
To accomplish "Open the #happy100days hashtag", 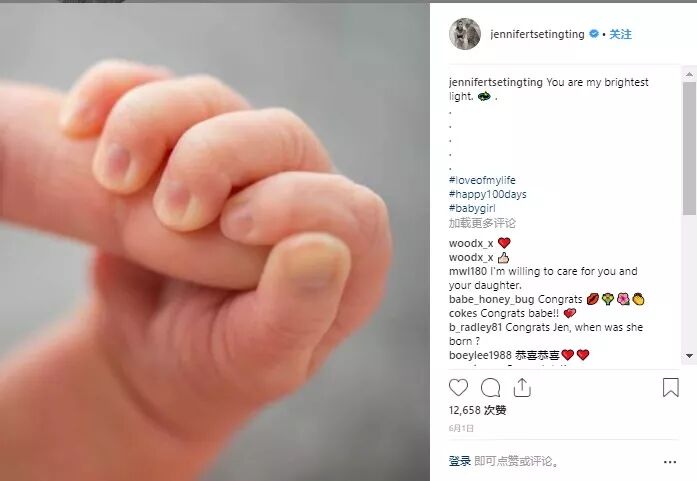I will [x=487, y=194].
